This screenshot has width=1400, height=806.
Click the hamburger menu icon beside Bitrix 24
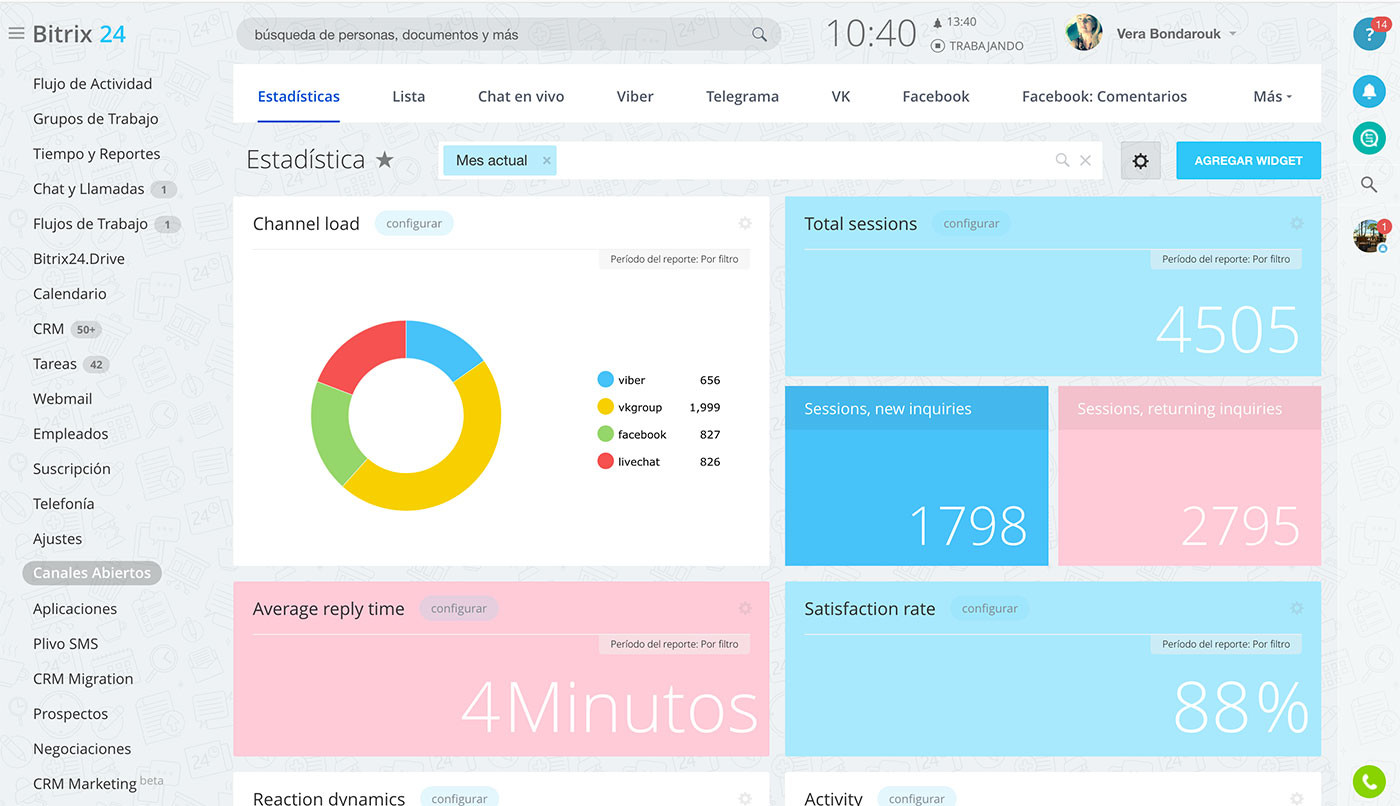click(16, 34)
